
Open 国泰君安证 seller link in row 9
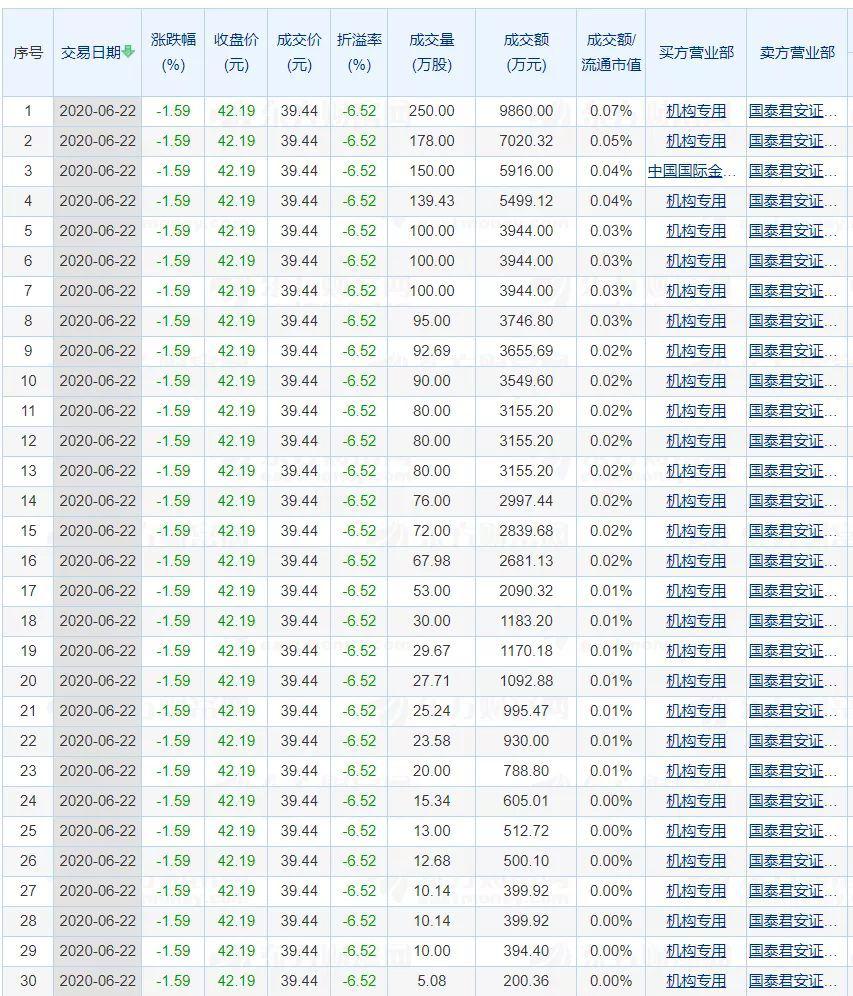(x=792, y=351)
